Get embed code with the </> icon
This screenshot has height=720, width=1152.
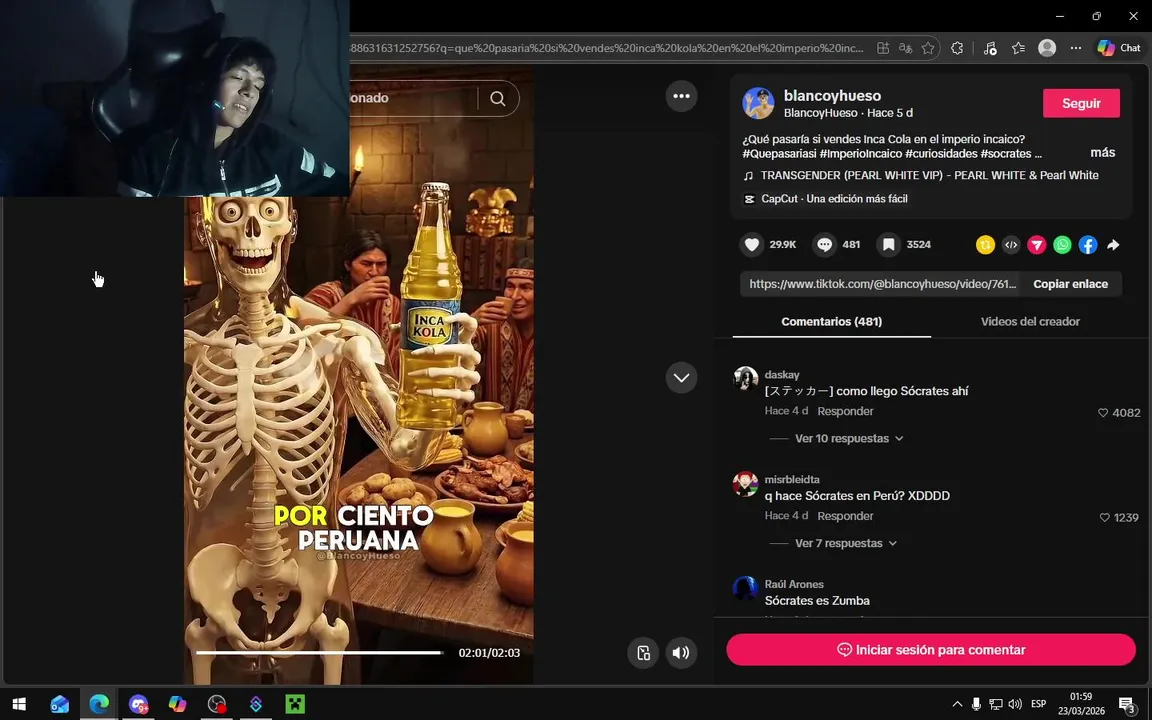pyautogui.click(x=1011, y=245)
